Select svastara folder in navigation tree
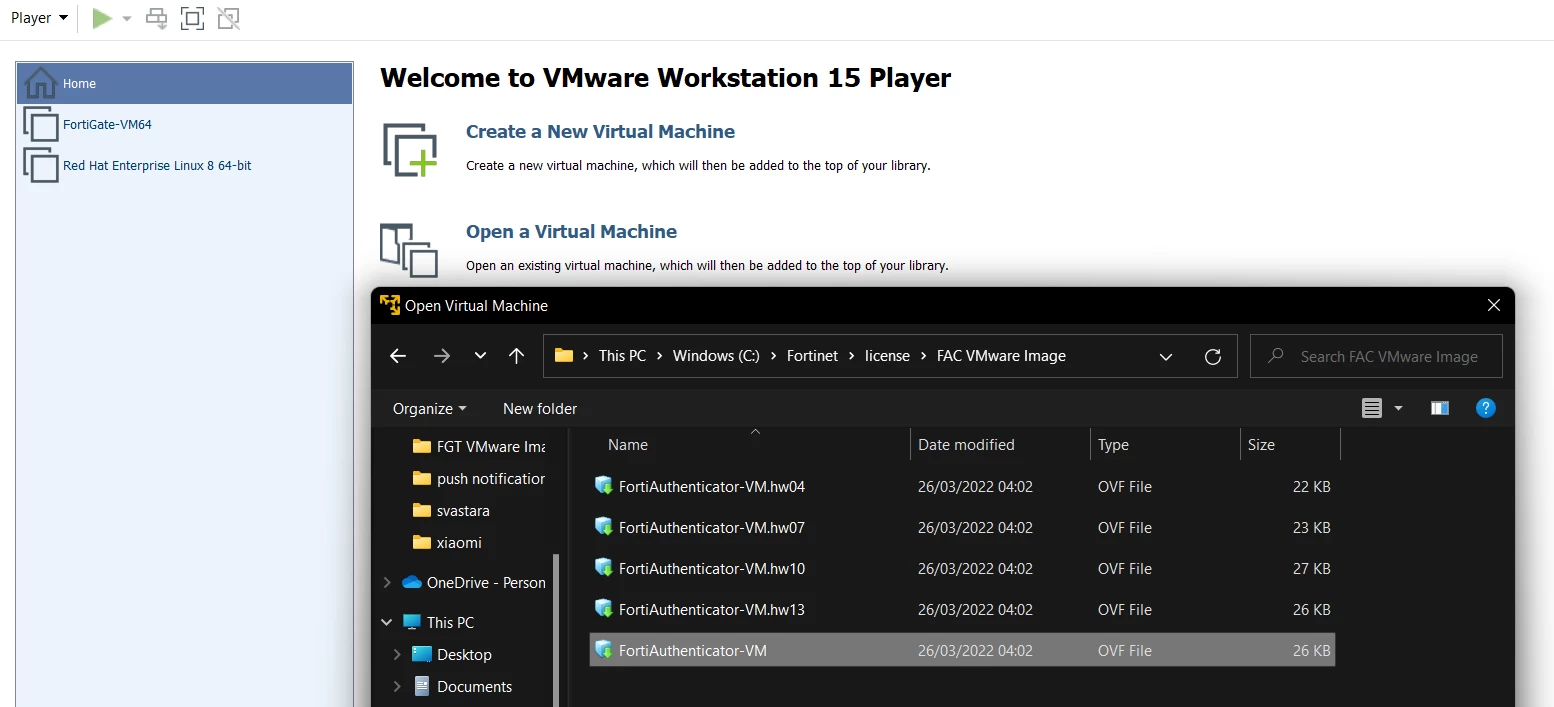This screenshot has width=1554, height=707. [451, 510]
